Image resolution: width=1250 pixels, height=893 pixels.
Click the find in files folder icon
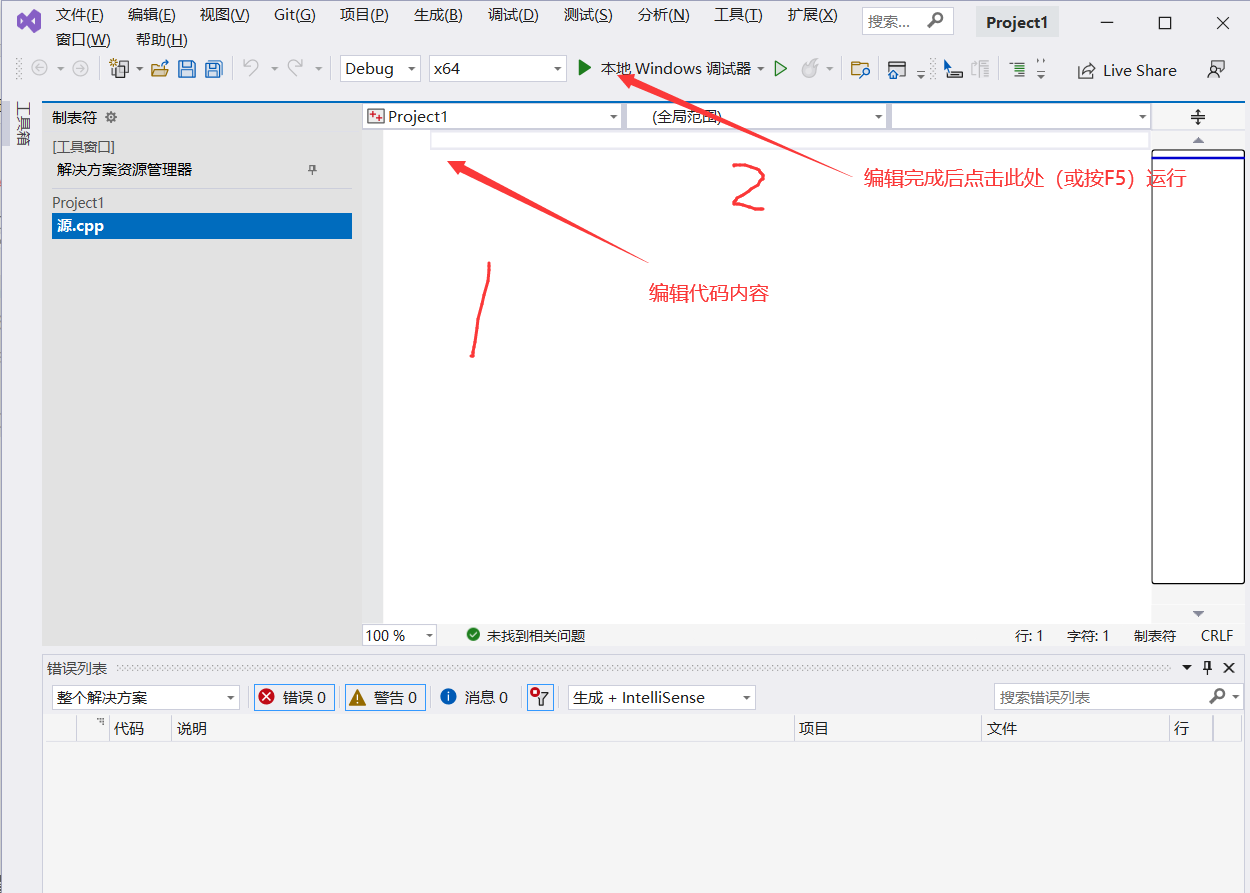click(860, 69)
